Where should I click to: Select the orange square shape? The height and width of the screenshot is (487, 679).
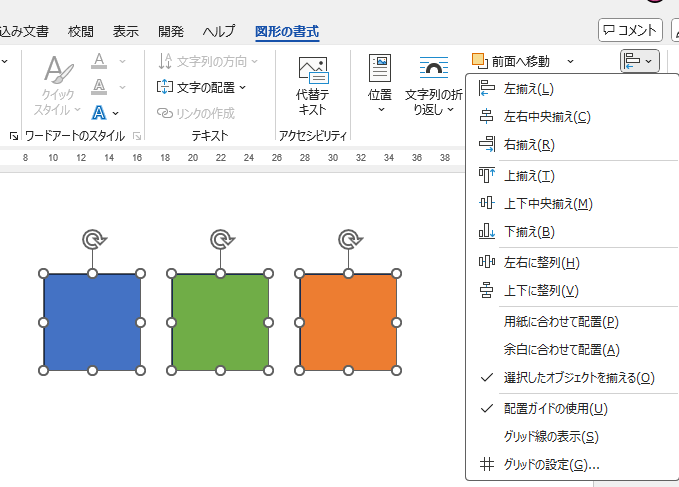coord(348,322)
